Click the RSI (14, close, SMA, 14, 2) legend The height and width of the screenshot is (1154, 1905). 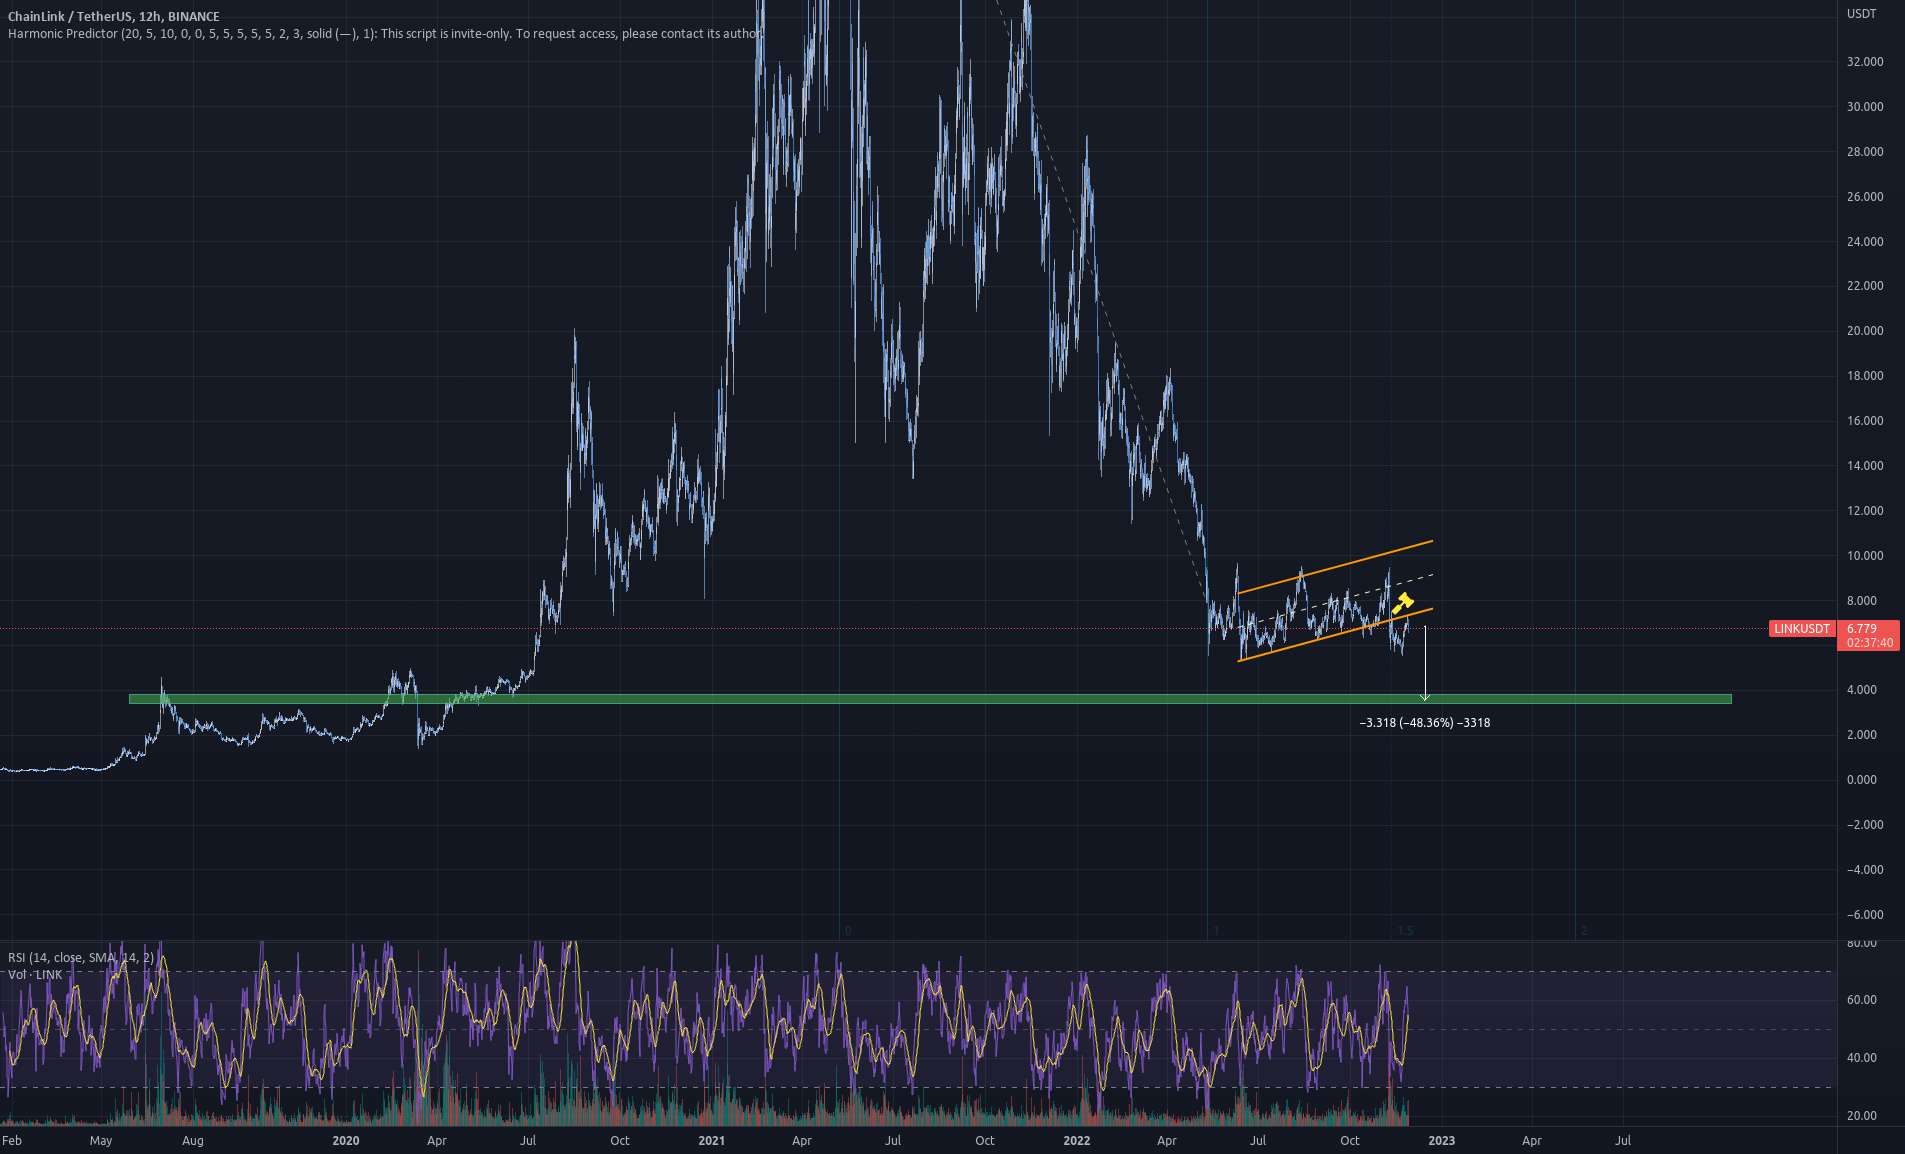pos(81,958)
